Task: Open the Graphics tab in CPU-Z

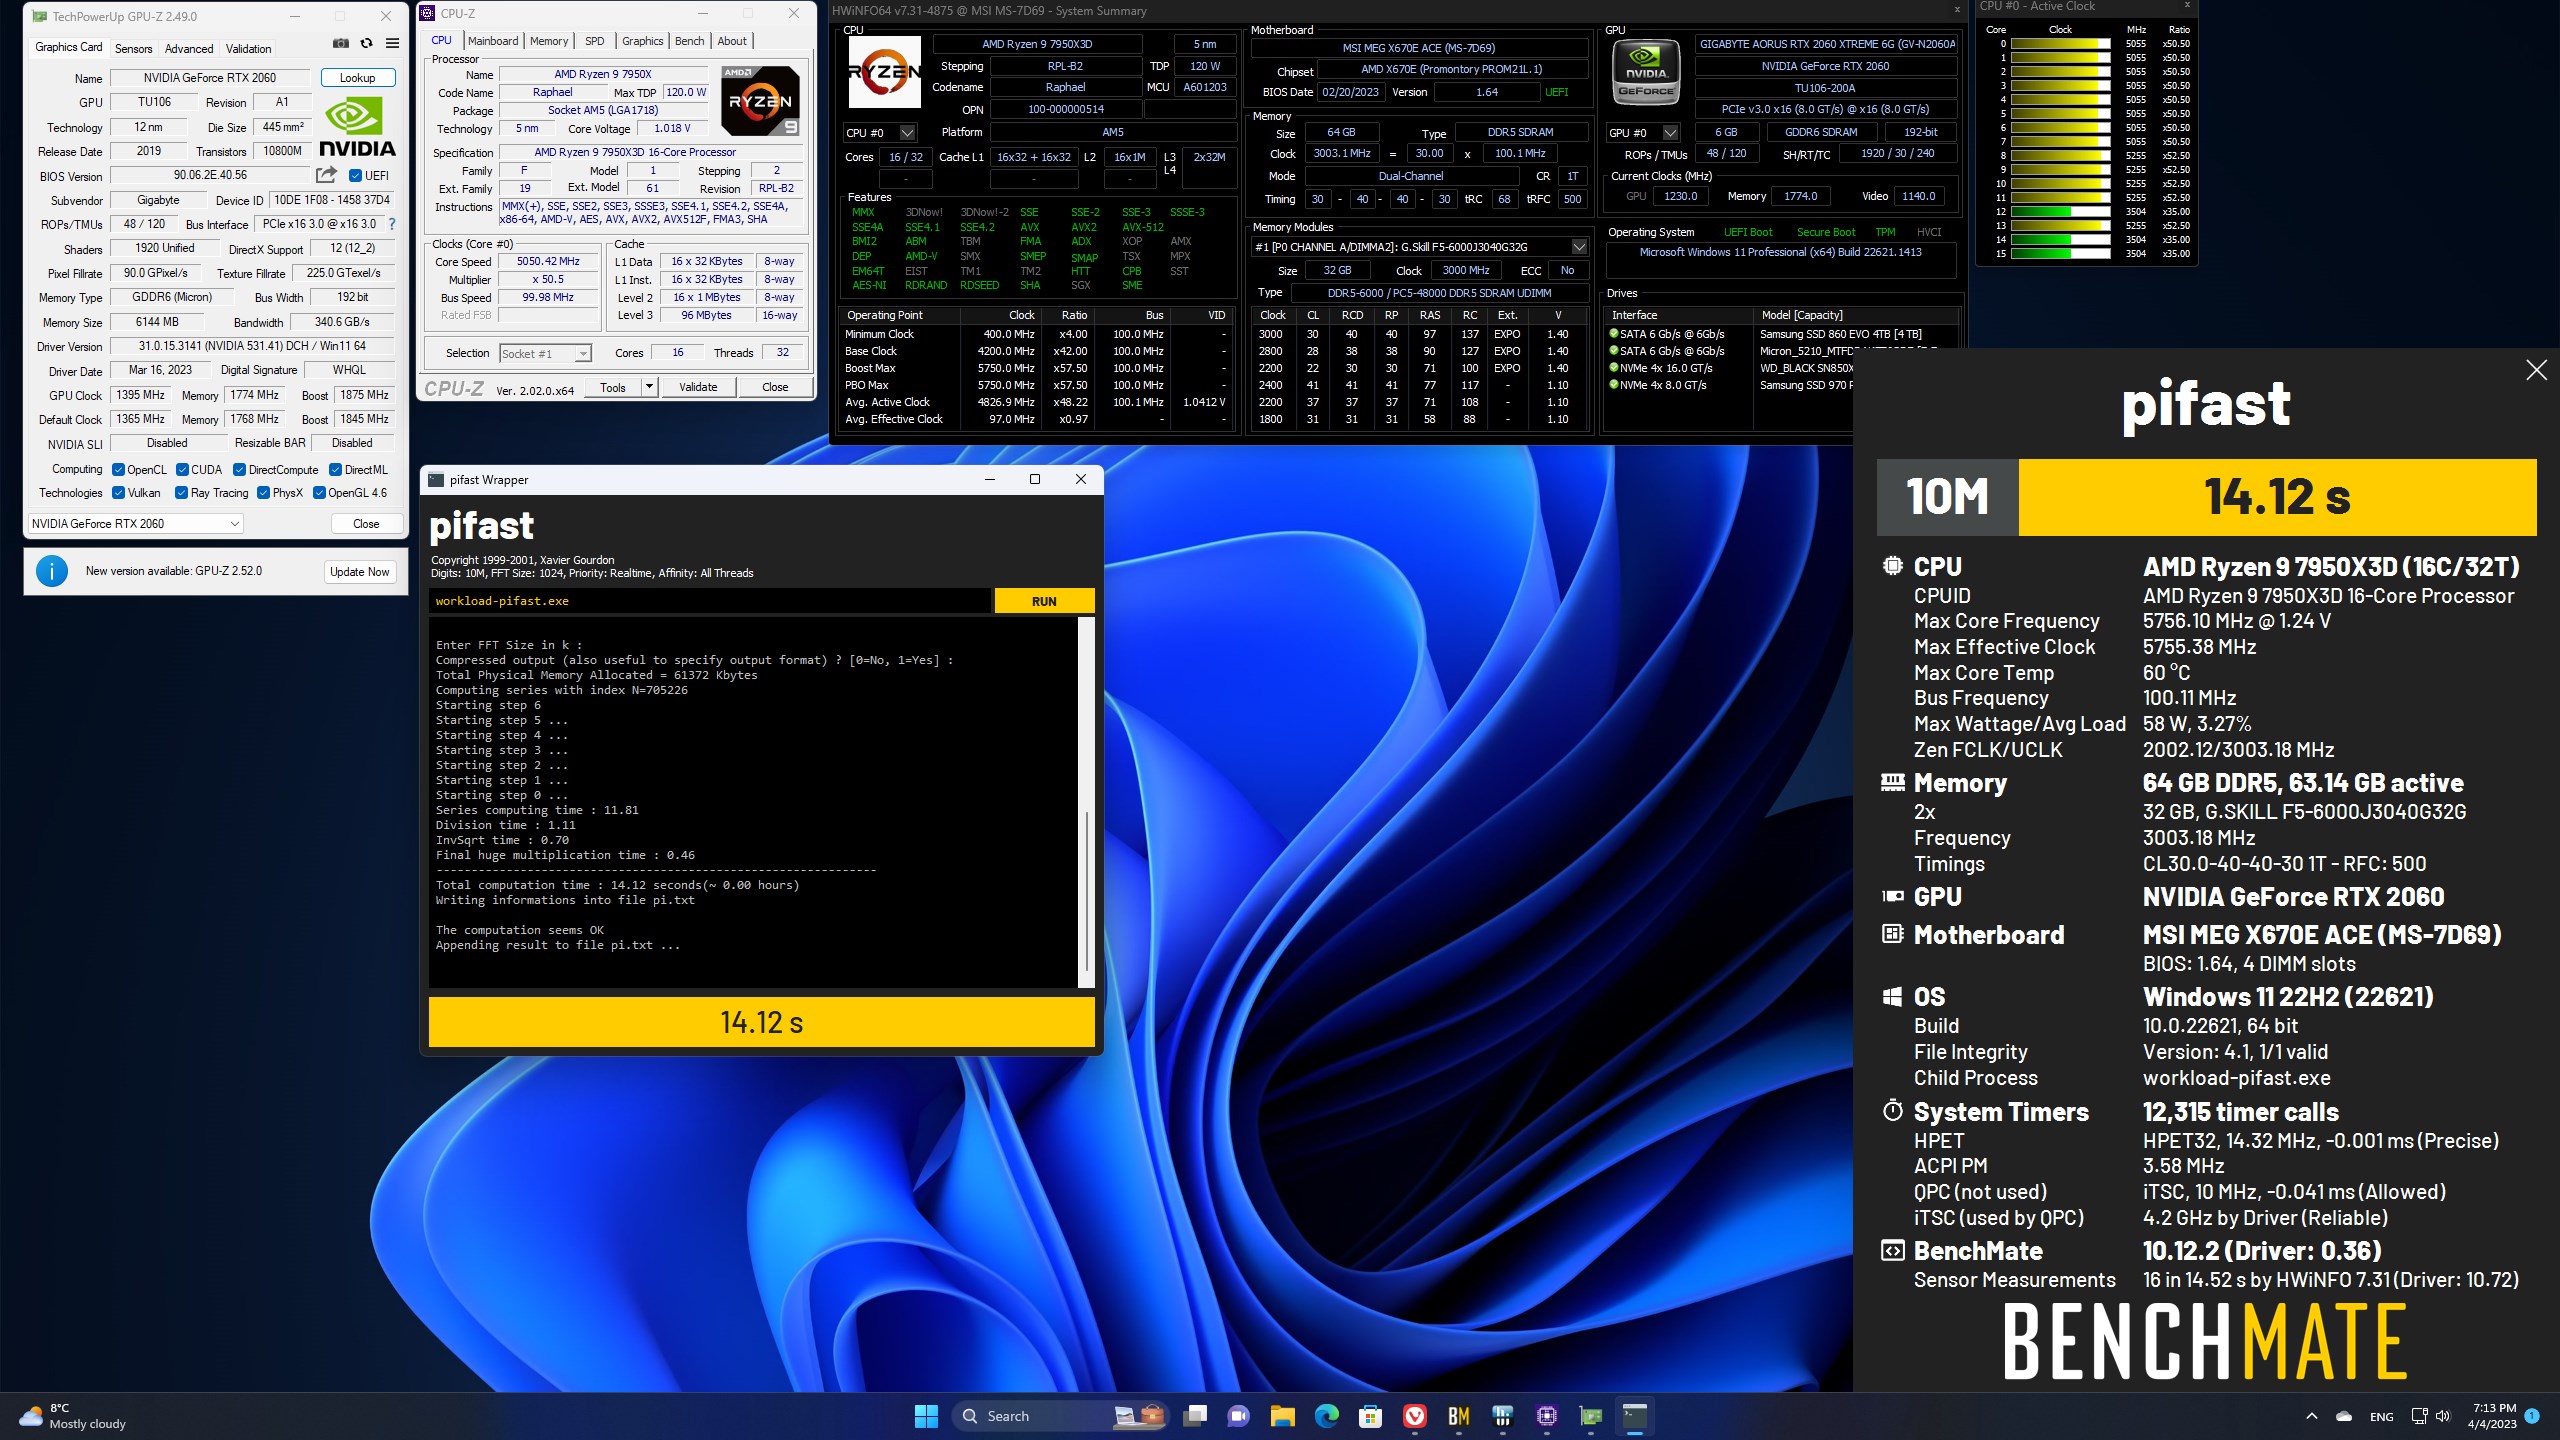Action: (642, 41)
